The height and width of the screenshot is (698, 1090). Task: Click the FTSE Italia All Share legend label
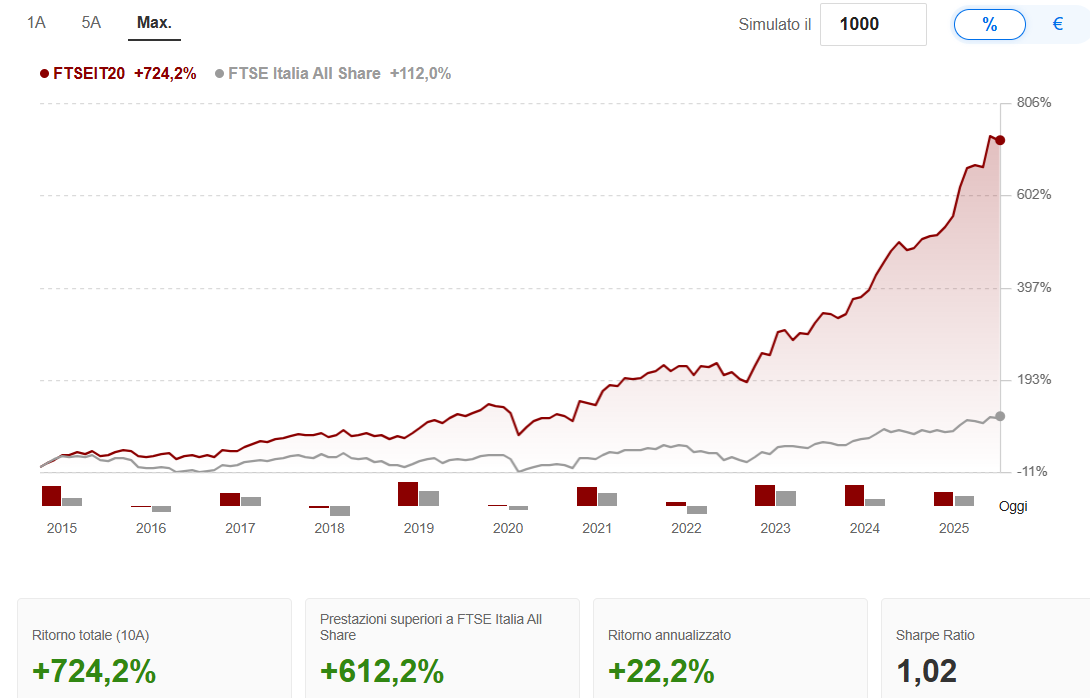pos(304,74)
